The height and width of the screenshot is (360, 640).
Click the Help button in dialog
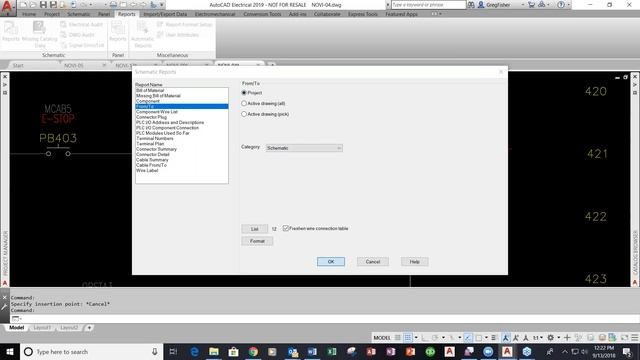point(415,262)
